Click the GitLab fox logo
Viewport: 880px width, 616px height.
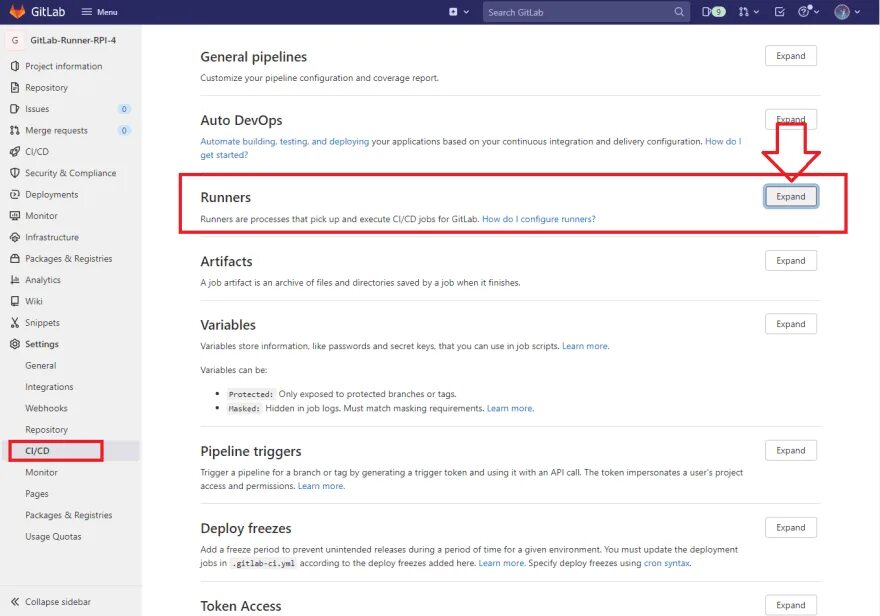17,11
